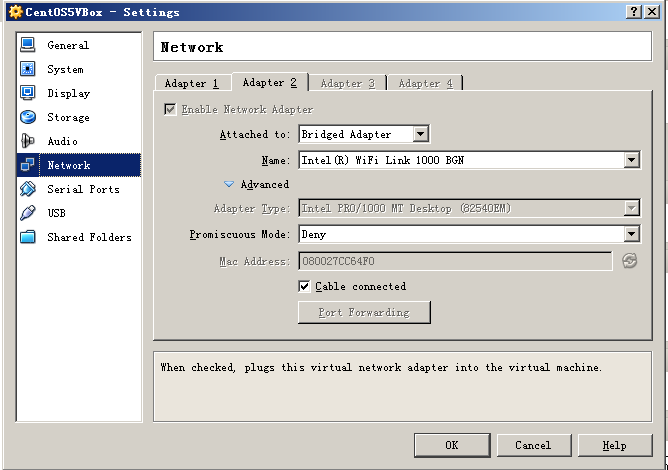668x470 pixels.
Task: Click the General monitor icon in sidebar
Action: 28,45
